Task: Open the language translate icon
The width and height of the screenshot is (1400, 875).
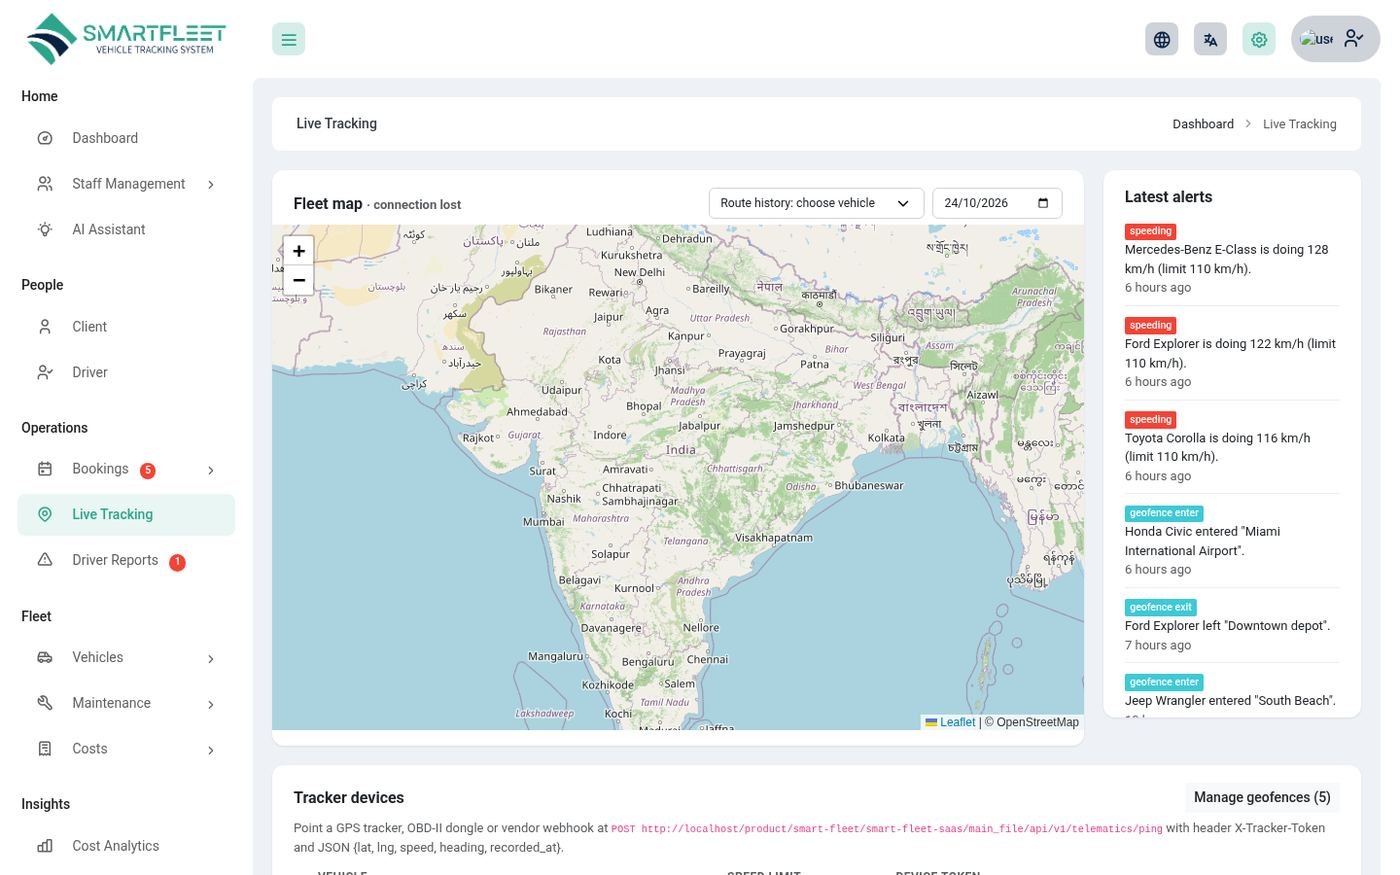Action: coord(1210,39)
